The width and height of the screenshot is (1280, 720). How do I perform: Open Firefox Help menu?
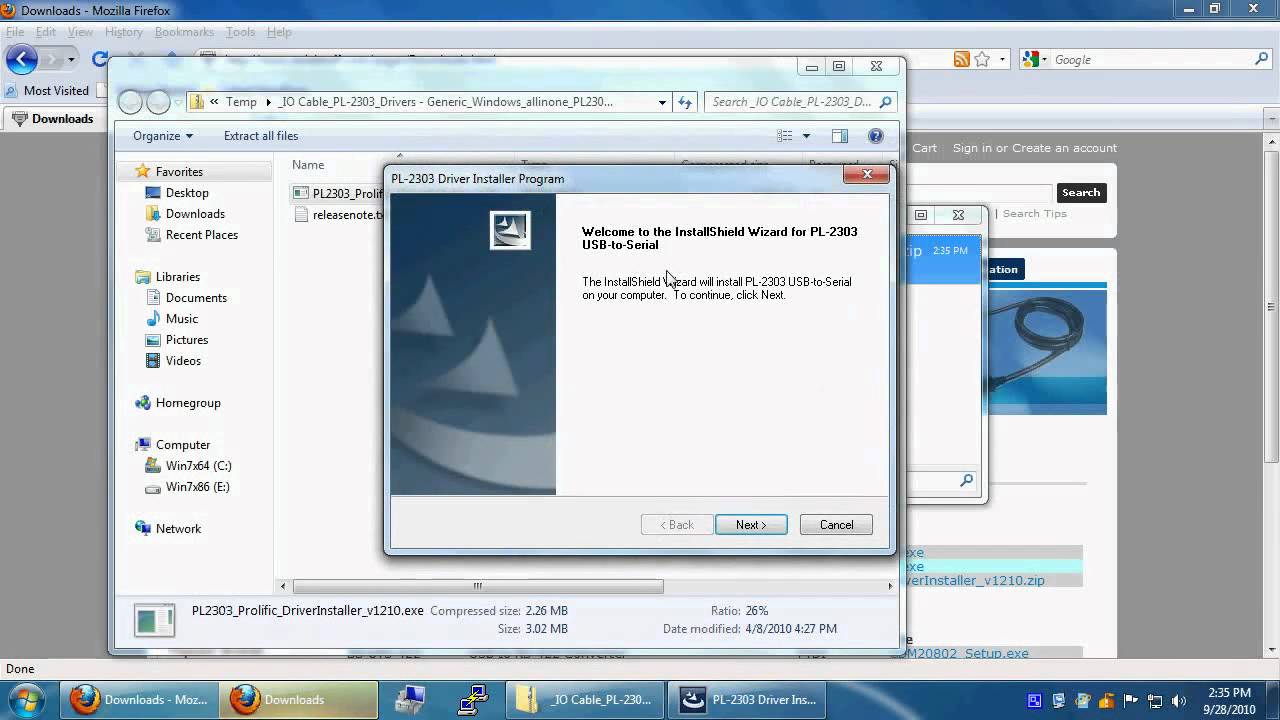279,32
